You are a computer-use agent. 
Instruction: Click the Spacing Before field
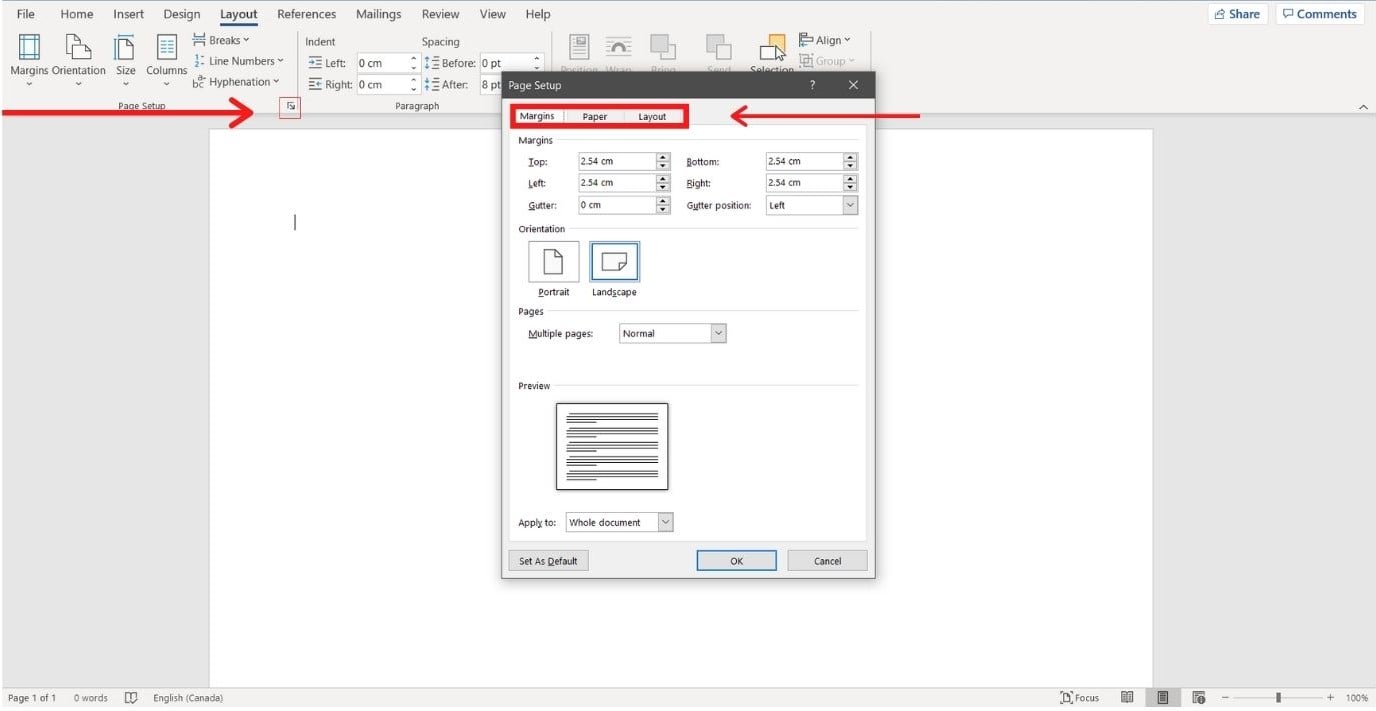pos(506,63)
